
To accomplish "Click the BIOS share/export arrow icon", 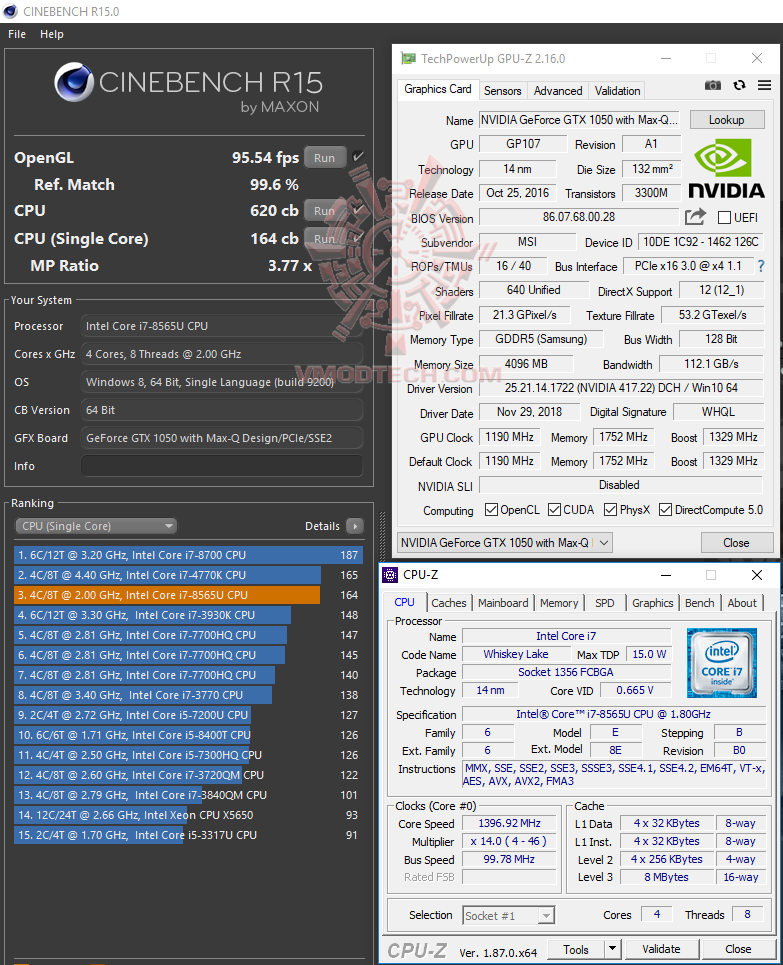I will pos(695,217).
